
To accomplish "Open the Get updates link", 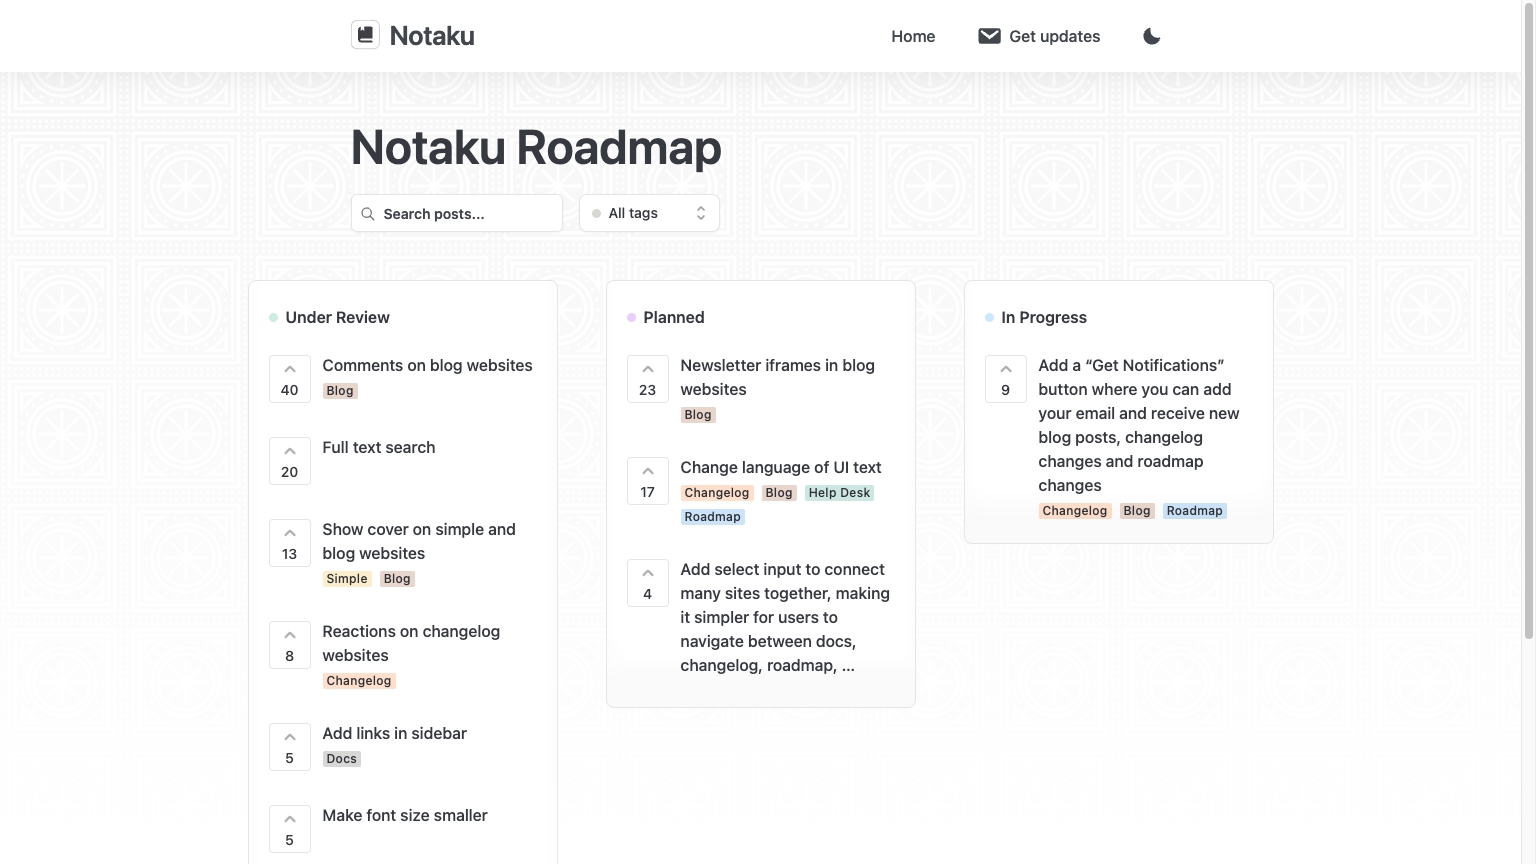I will point(1039,36).
